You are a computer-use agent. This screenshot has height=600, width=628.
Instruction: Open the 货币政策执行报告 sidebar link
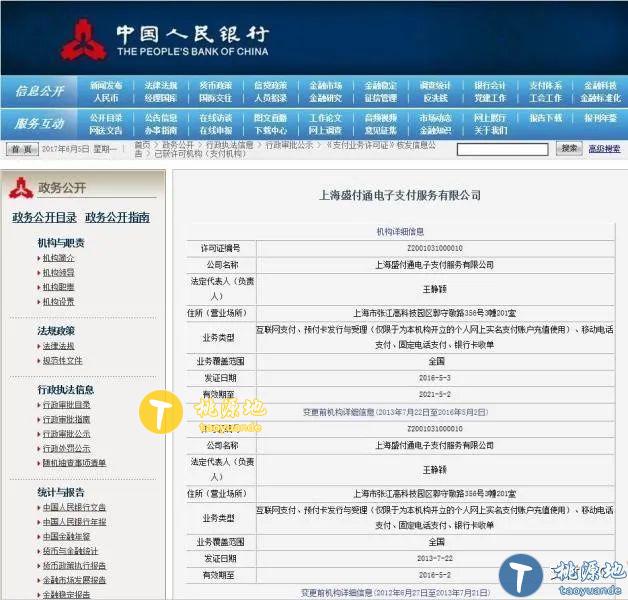point(74,566)
